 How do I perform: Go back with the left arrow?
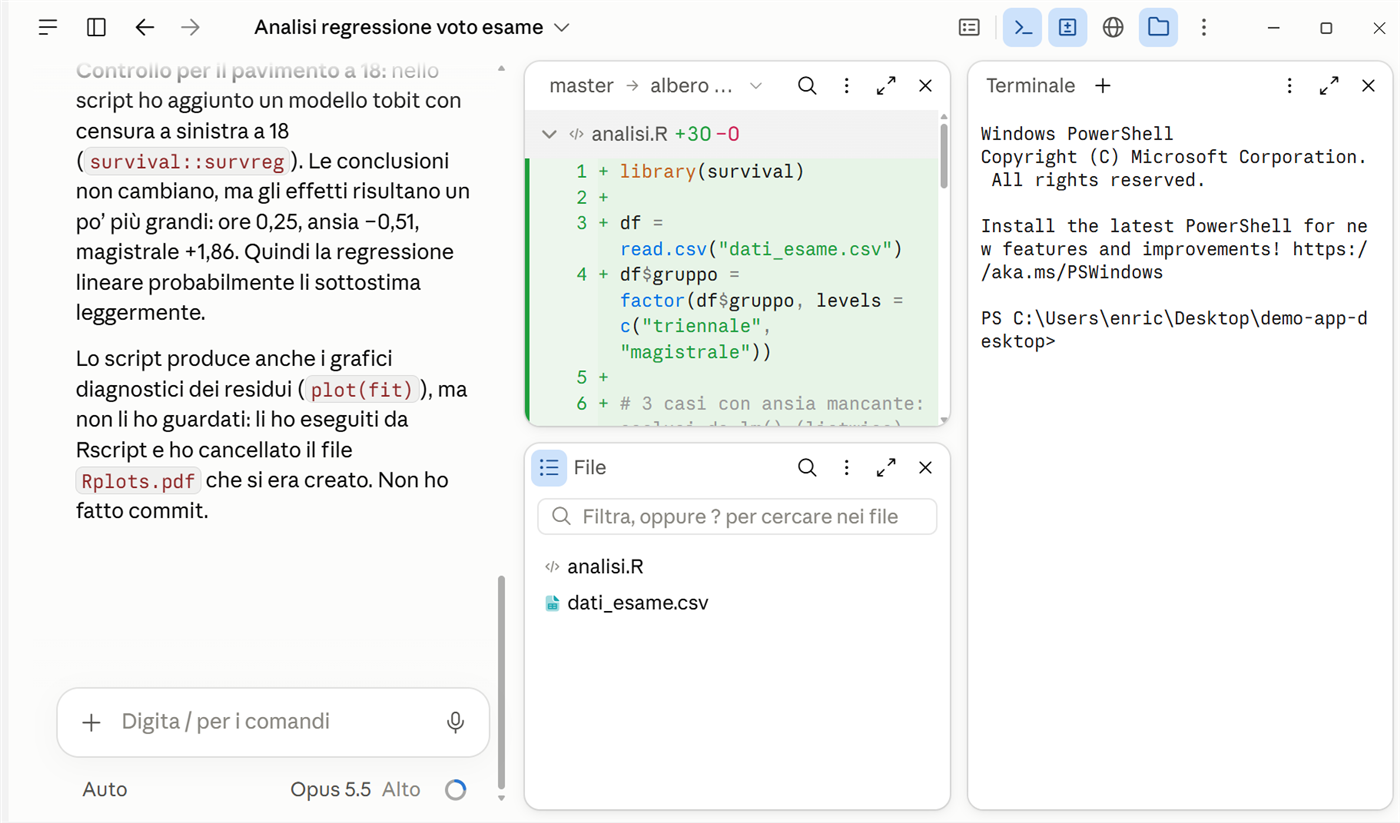145,28
